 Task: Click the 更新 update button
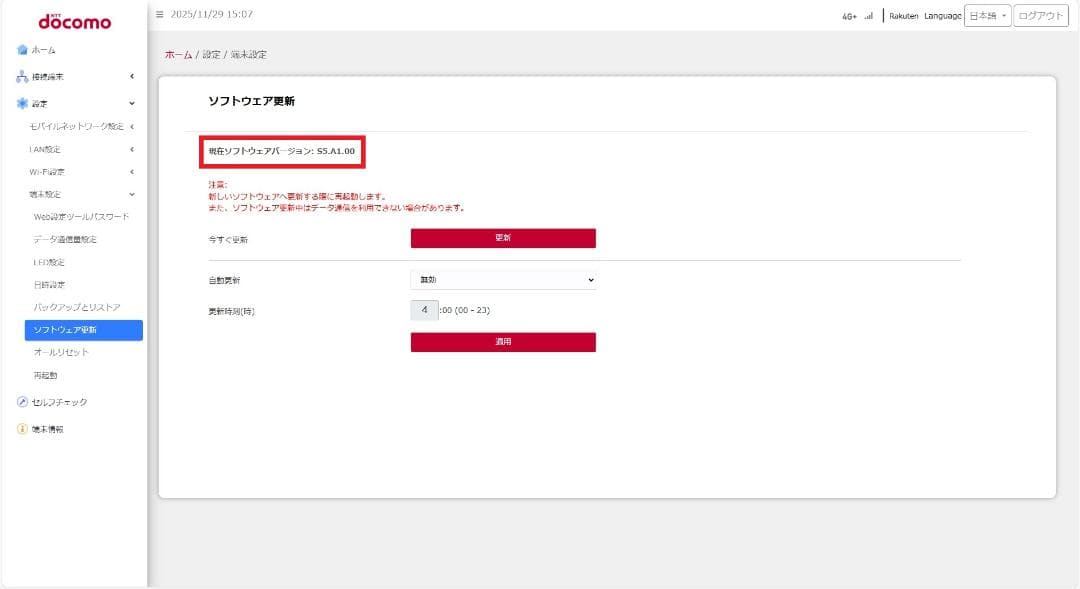(502, 238)
